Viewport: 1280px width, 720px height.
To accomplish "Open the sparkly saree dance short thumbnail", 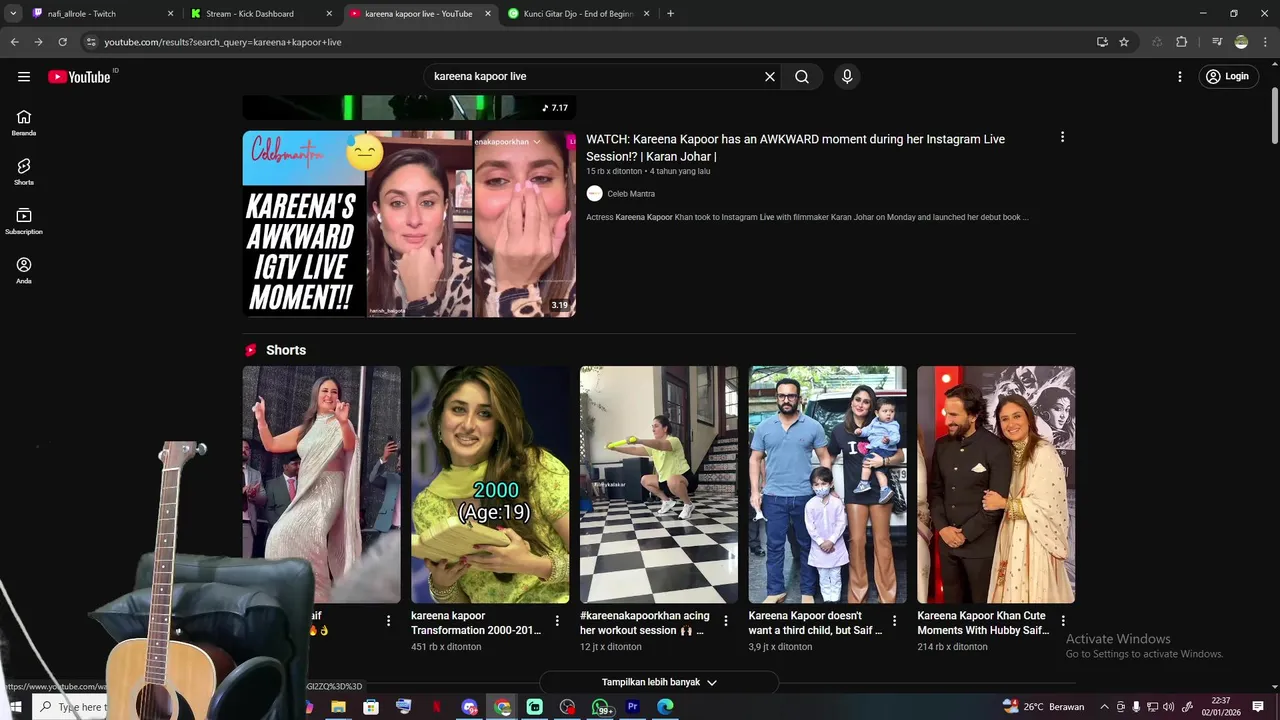I will 321,484.
